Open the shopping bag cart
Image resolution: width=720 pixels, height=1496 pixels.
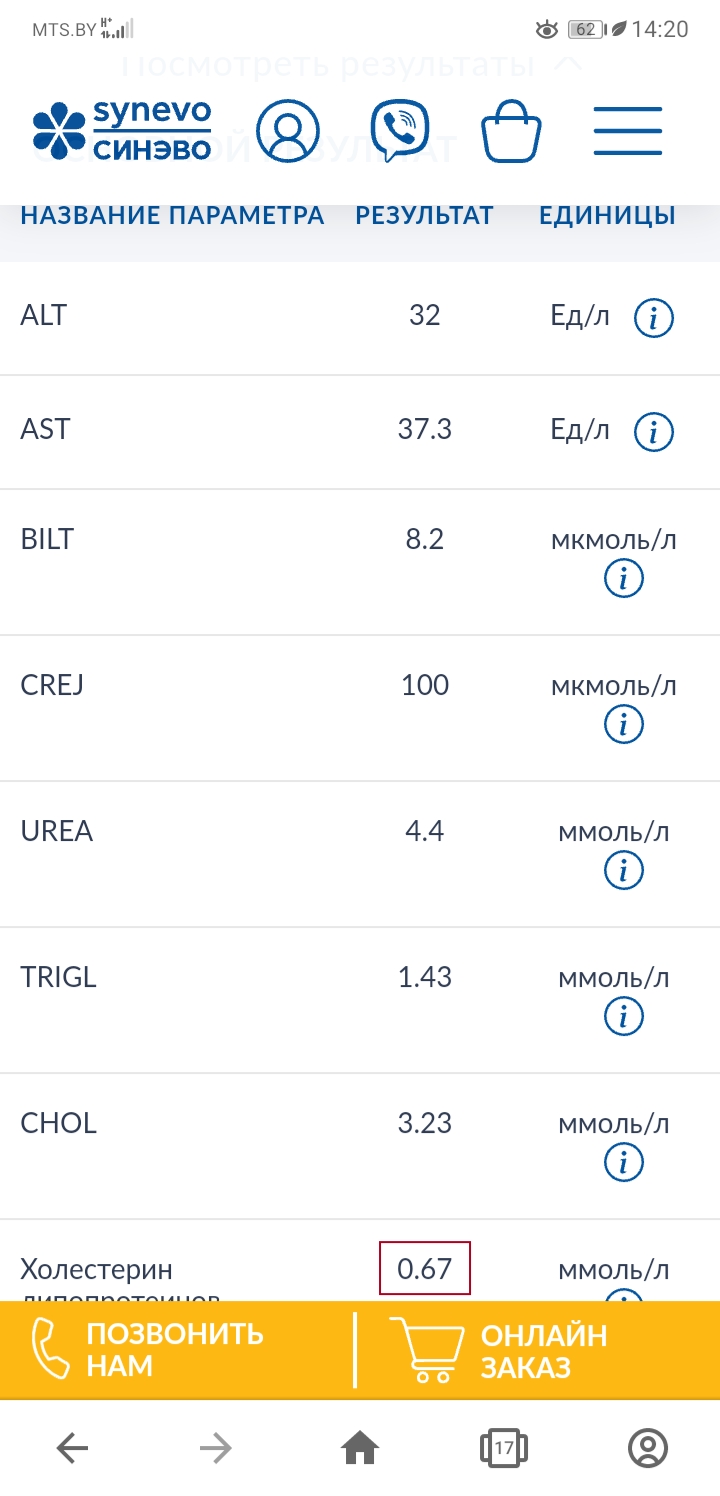[511, 133]
